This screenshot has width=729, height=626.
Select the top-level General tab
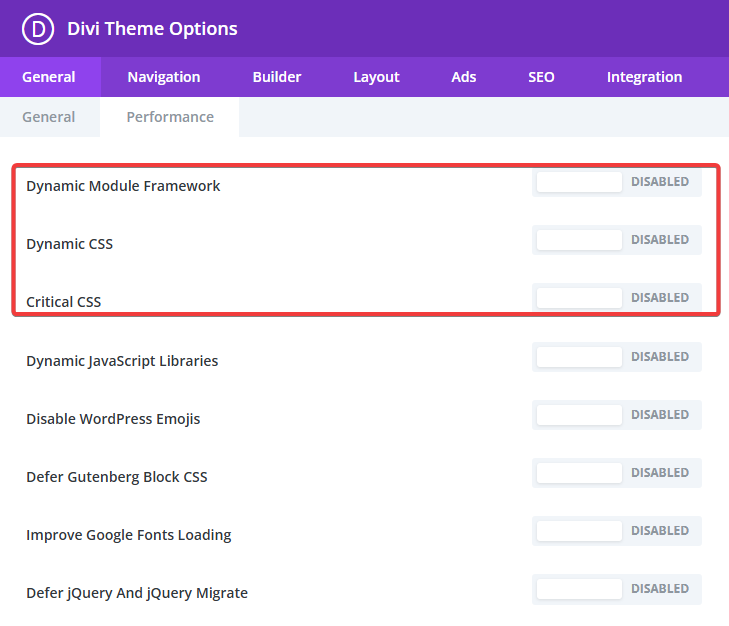pyautogui.click(x=49, y=77)
